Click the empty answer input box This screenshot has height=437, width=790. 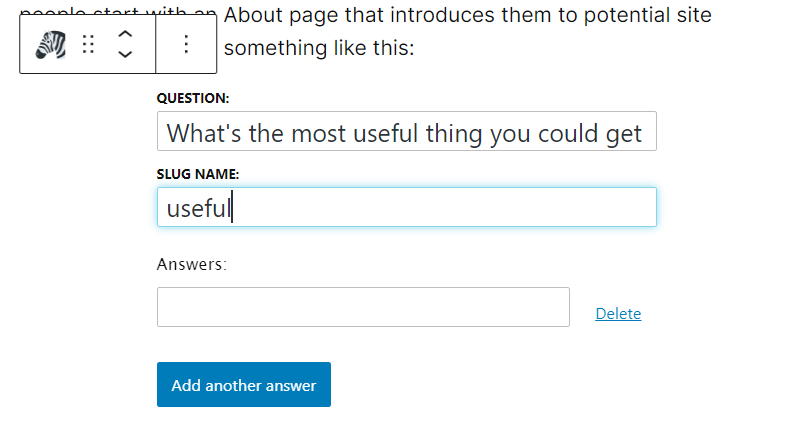tap(363, 307)
